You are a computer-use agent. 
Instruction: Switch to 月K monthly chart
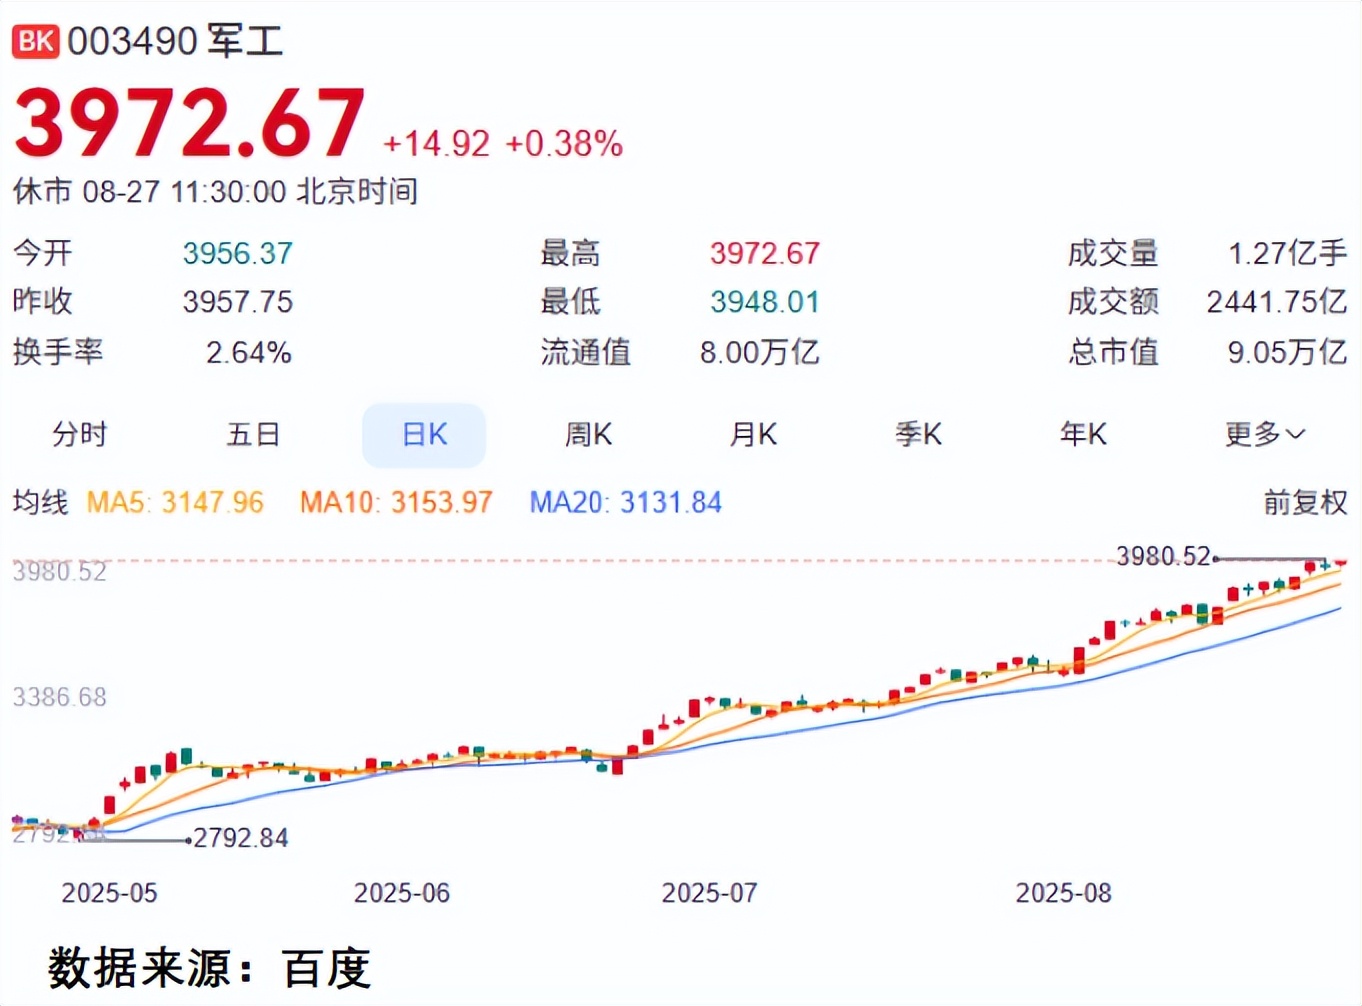pyautogui.click(x=753, y=435)
